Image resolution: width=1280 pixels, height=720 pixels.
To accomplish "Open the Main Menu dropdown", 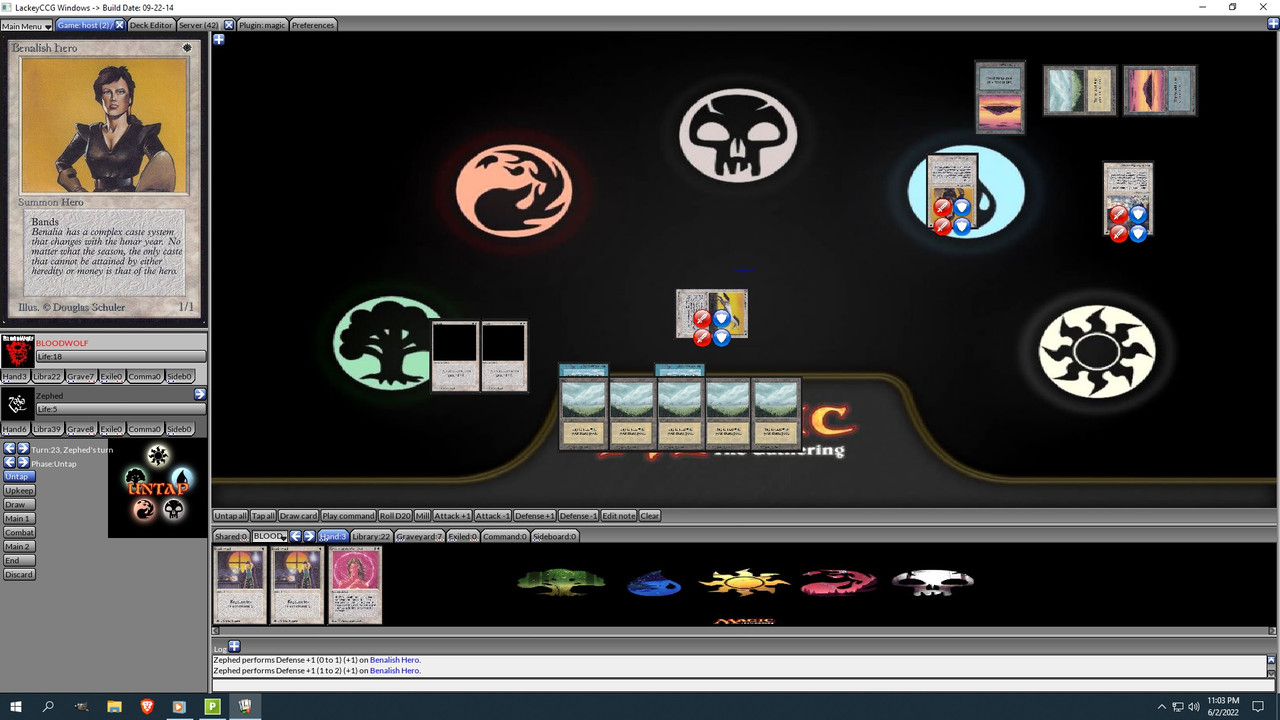I will [x=27, y=25].
